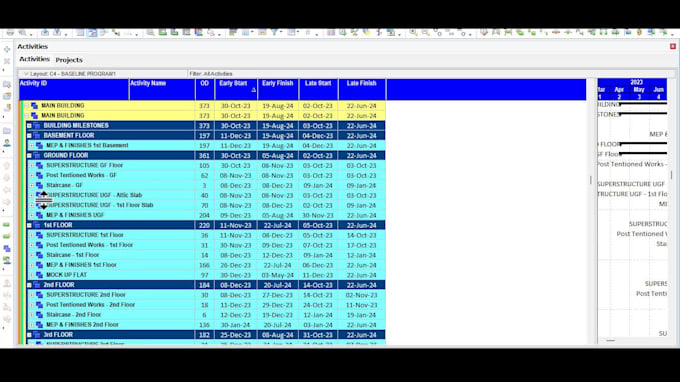680x382 pixels.
Task: Collapse the 1st FLOOR group
Action: coord(29,225)
